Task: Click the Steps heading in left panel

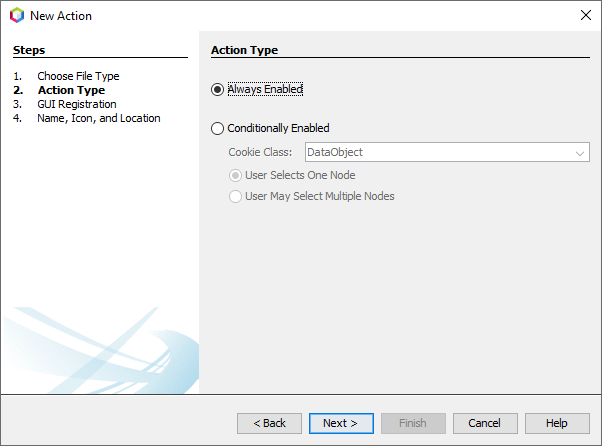Action: pyautogui.click(x=29, y=50)
